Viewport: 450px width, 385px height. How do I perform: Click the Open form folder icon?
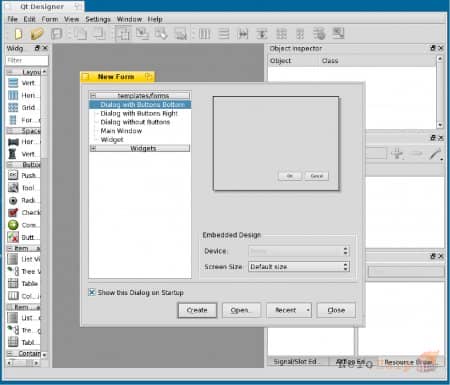[37, 34]
